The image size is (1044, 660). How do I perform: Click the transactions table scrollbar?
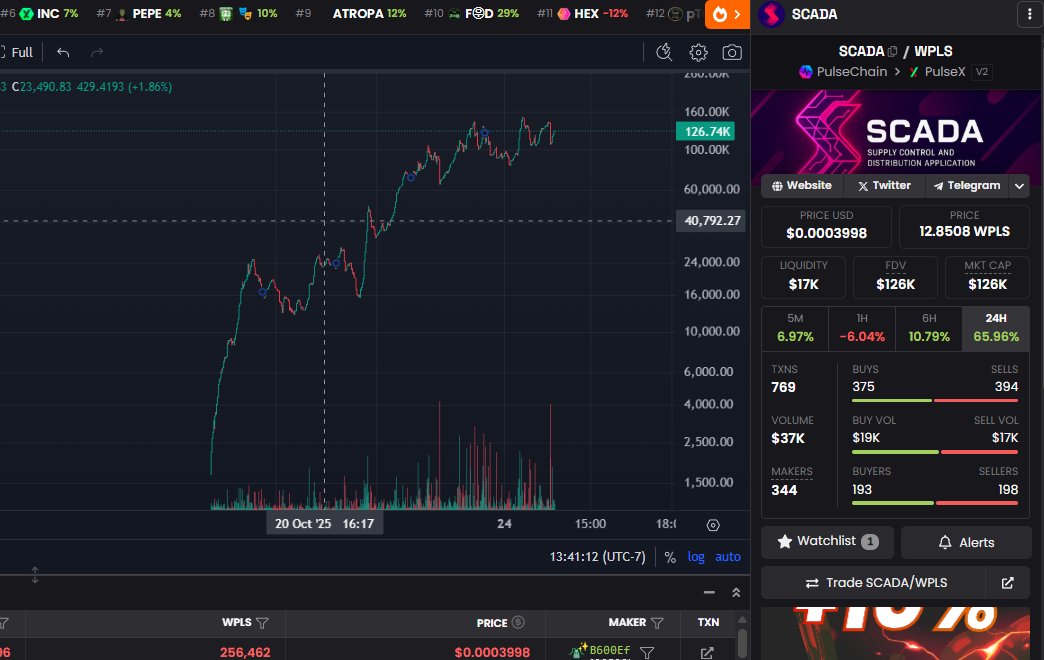pyautogui.click(x=742, y=643)
